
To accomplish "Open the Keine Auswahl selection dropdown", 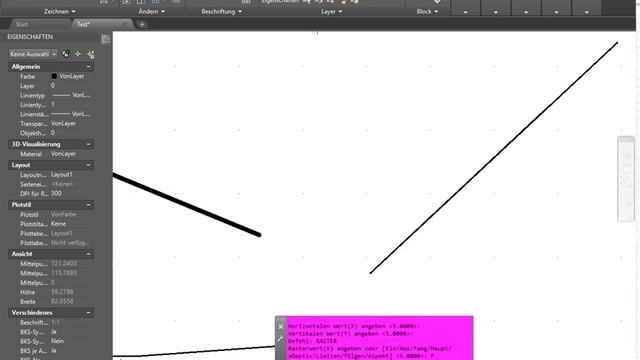I will (33, 54).
